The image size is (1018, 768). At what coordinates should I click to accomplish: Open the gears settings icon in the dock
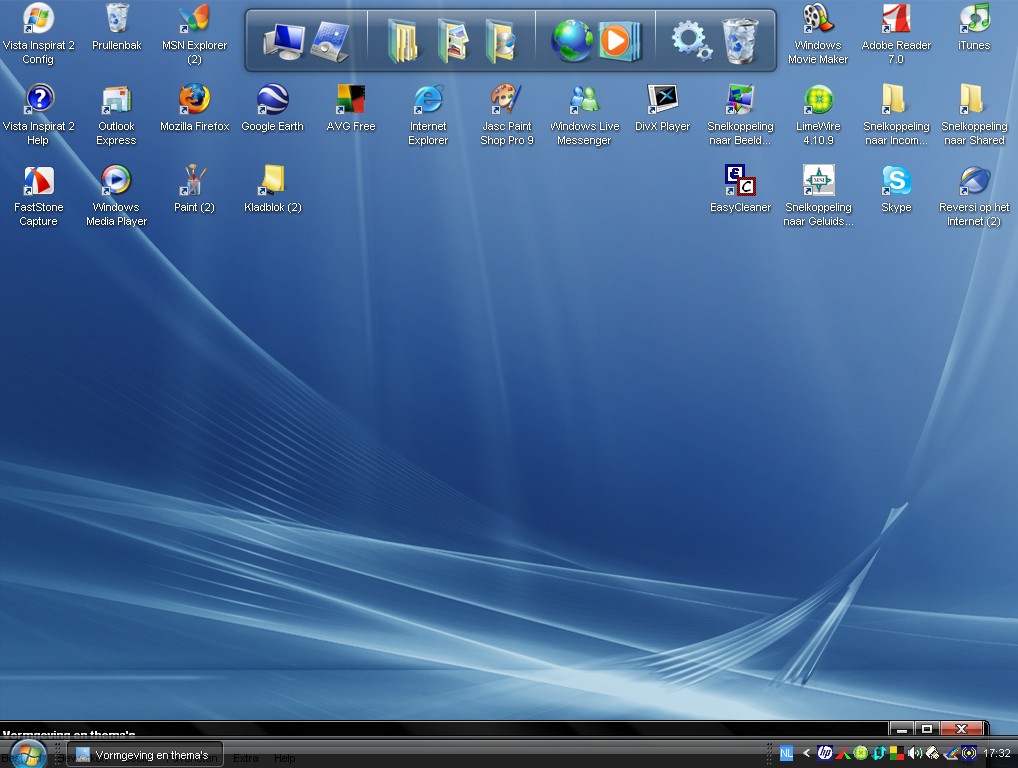(689, 41)
